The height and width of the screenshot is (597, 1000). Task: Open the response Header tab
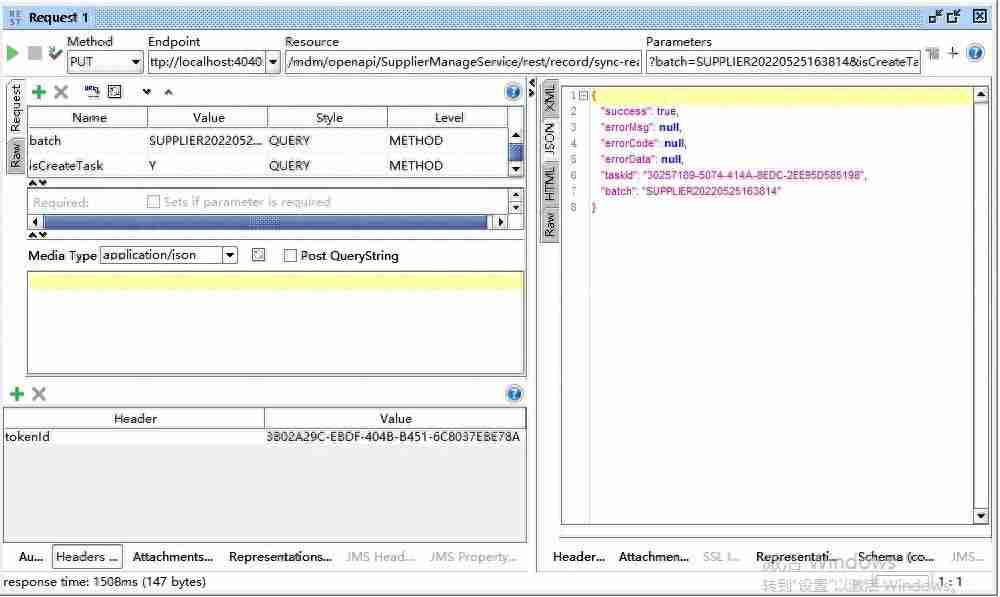tap(578, 557)
